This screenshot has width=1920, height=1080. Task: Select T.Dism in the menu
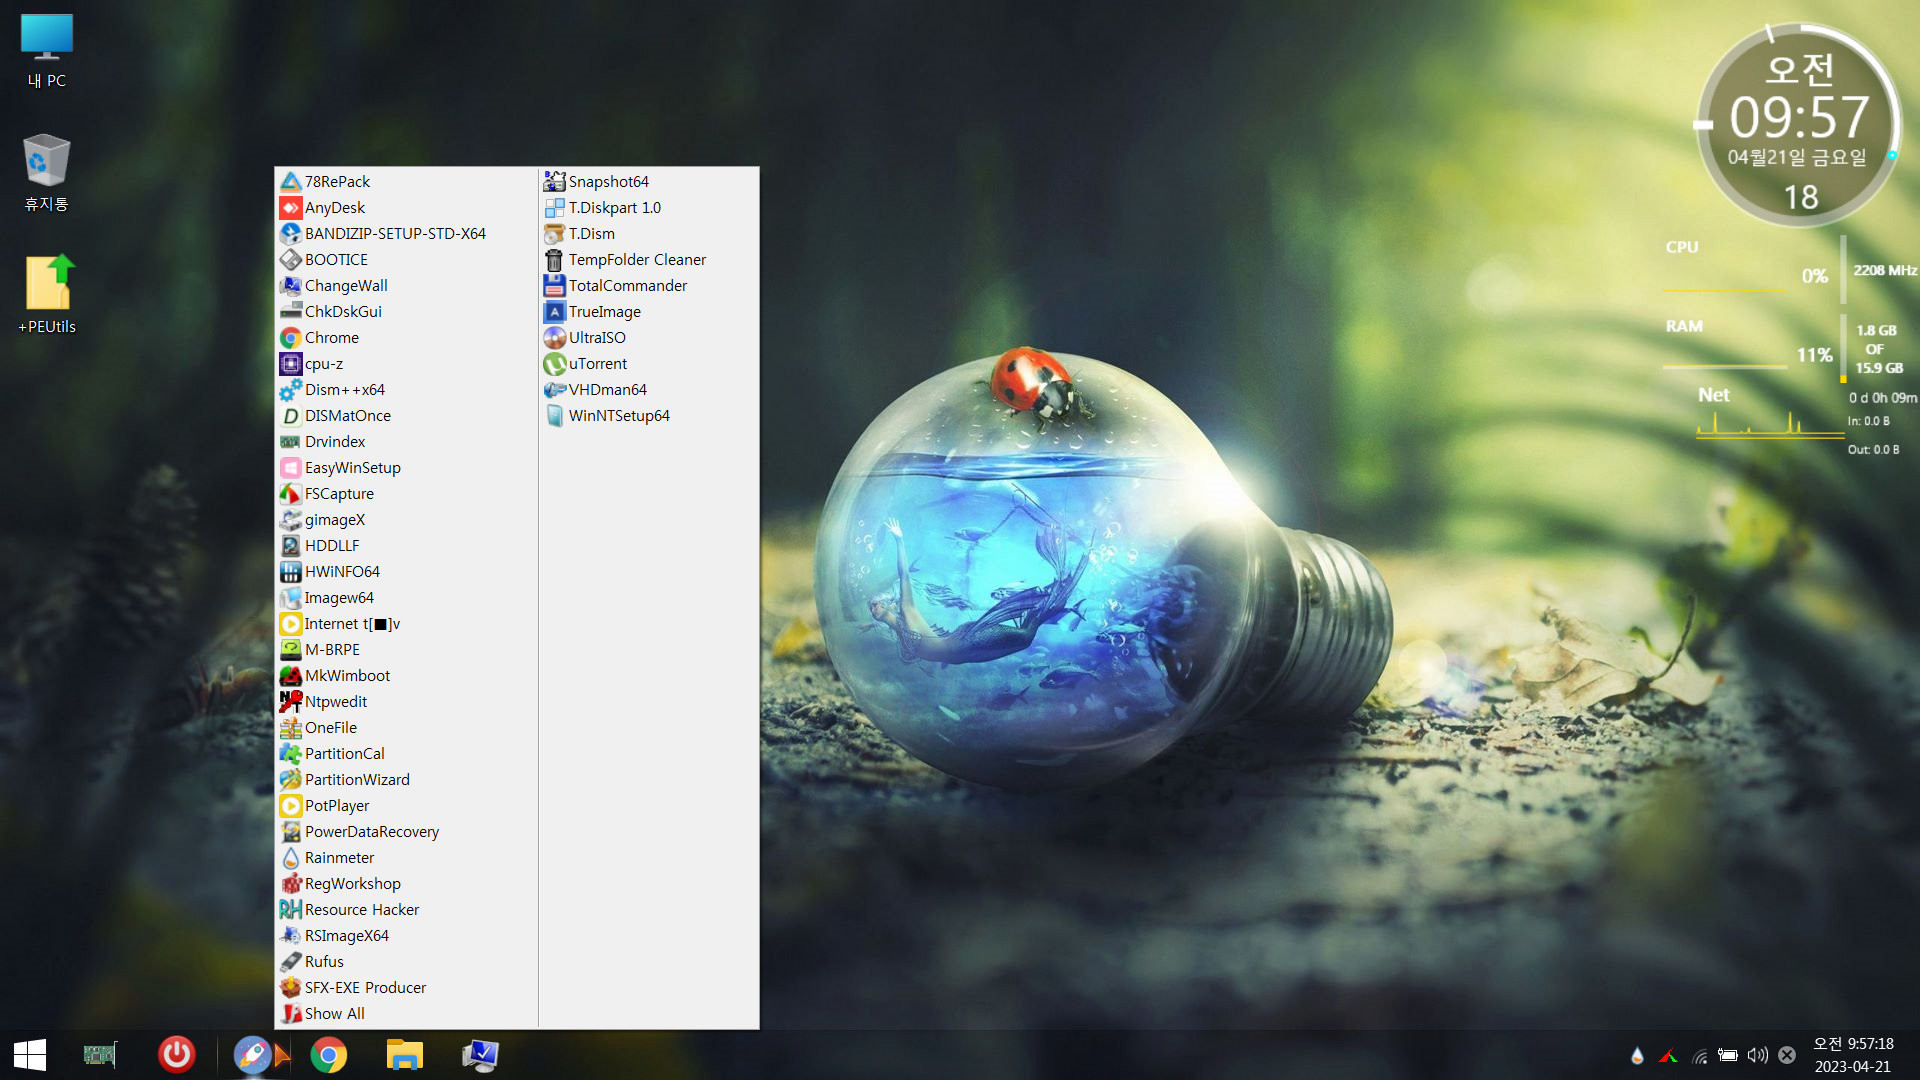click(x=649, y=233)
